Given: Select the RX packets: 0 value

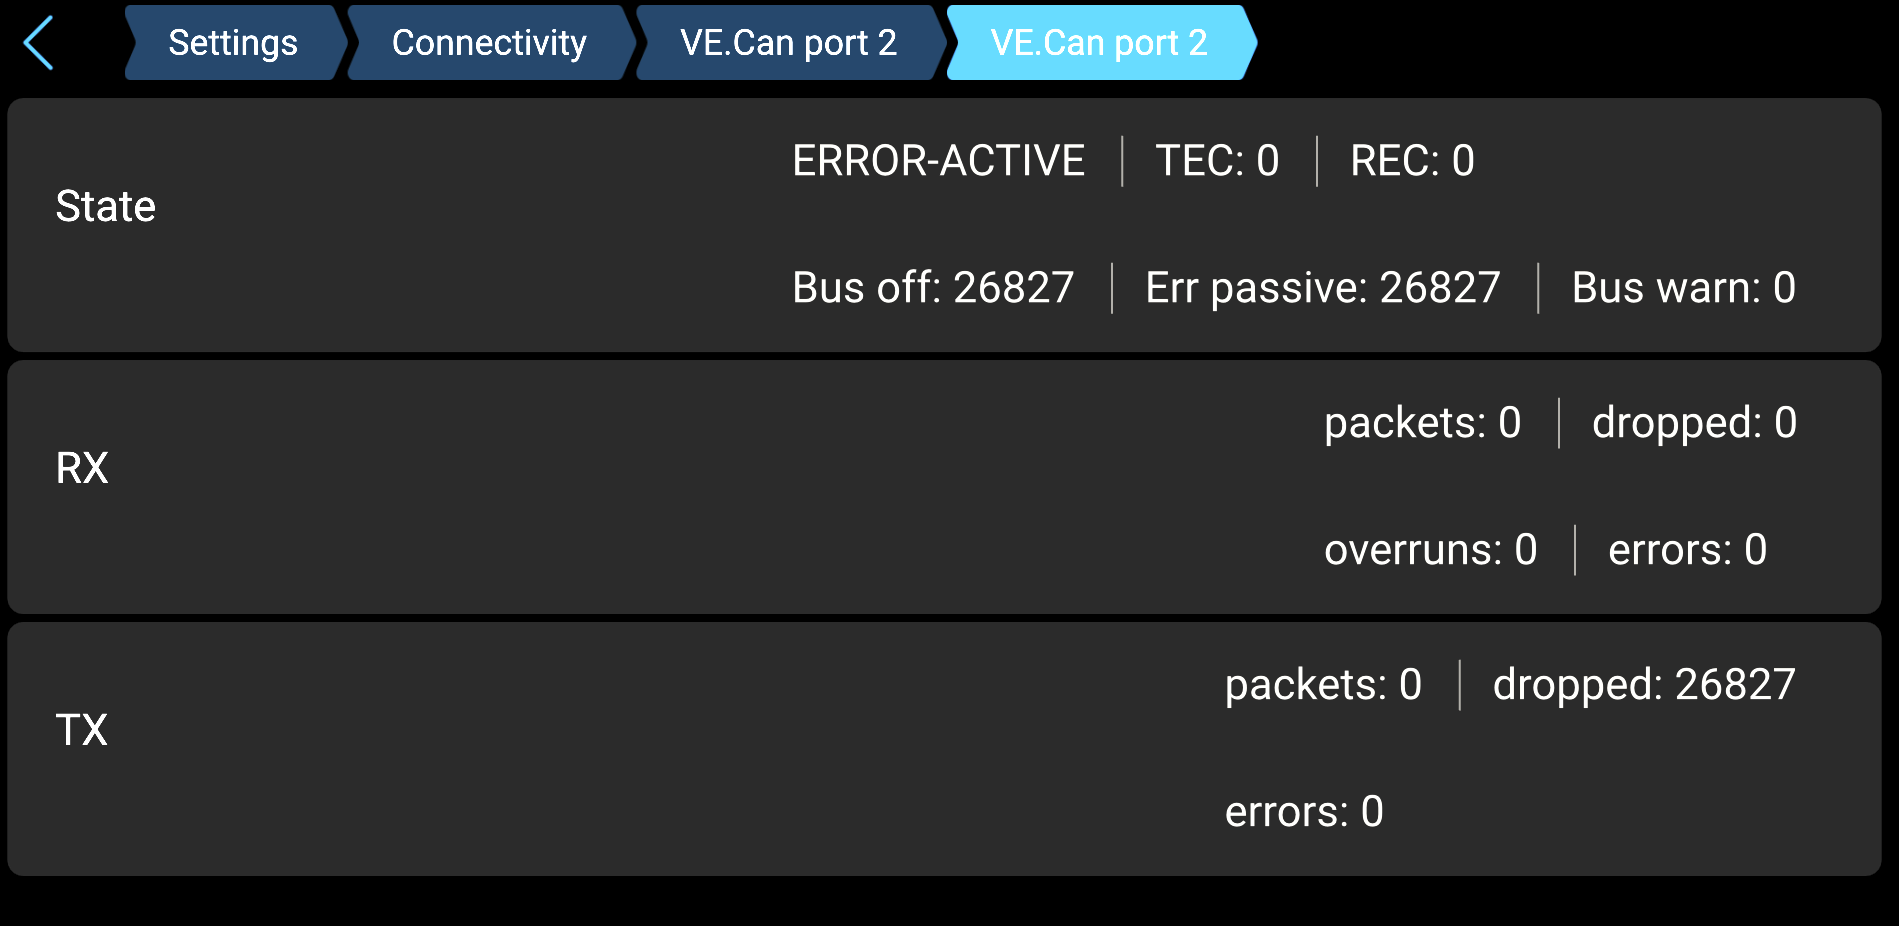Looking at the screenshot, I should click(x=1422, y=423).
